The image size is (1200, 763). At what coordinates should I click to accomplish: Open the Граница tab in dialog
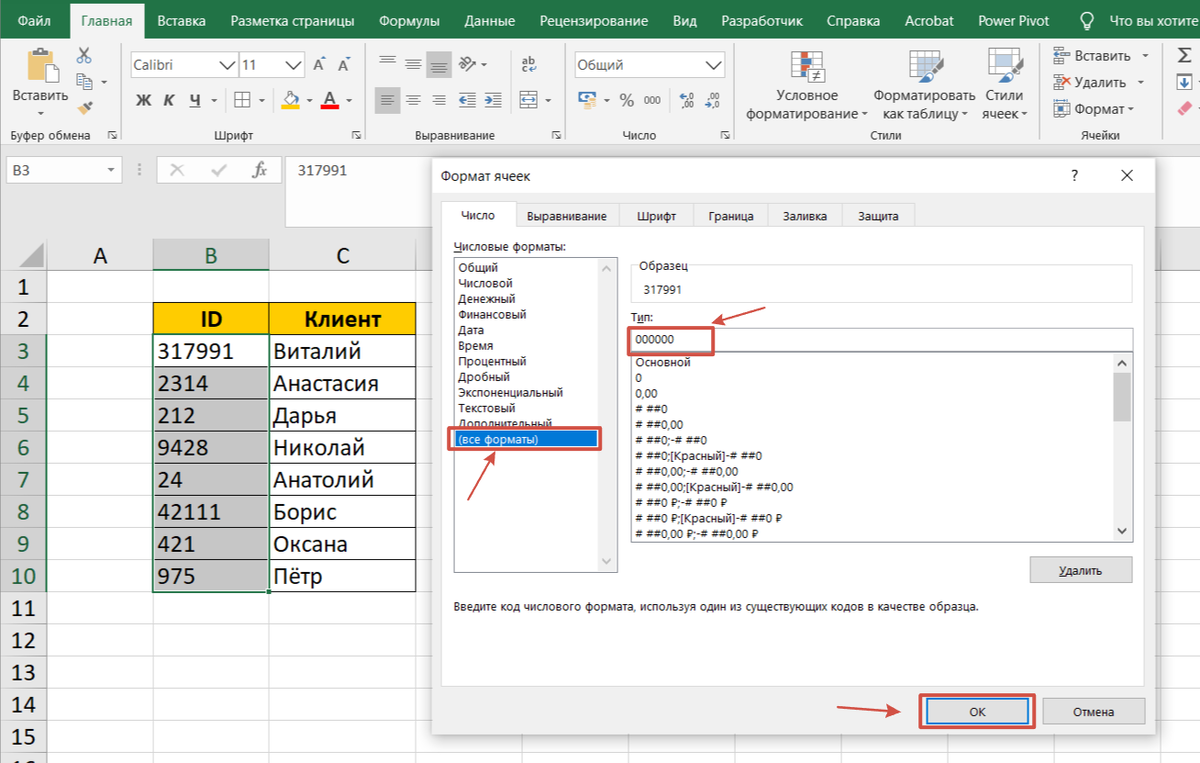[x=731, y=215]
